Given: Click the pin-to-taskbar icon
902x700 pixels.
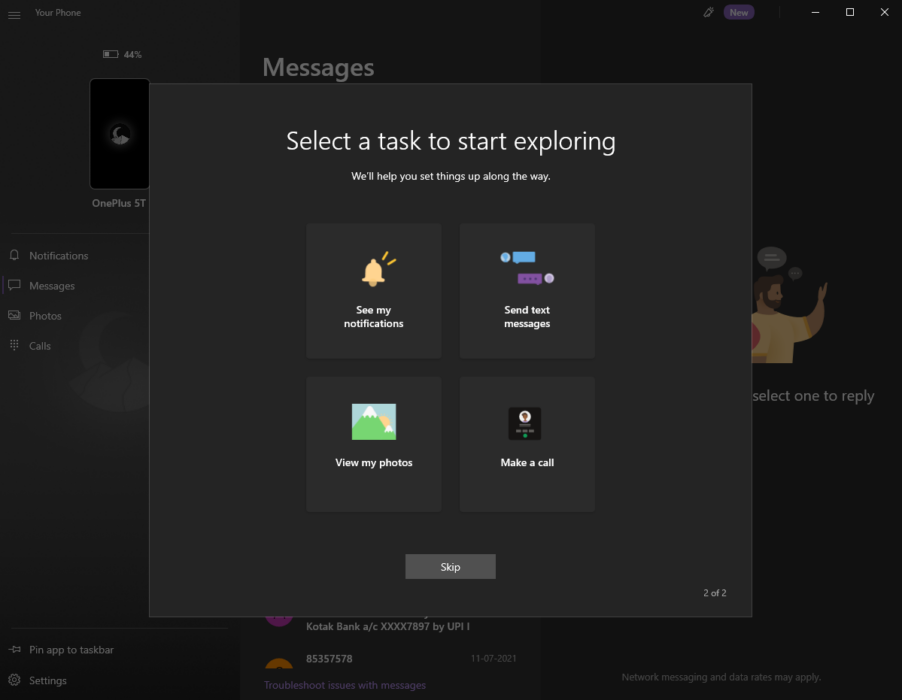Looking at the screenshot, I should click(14, 649).
